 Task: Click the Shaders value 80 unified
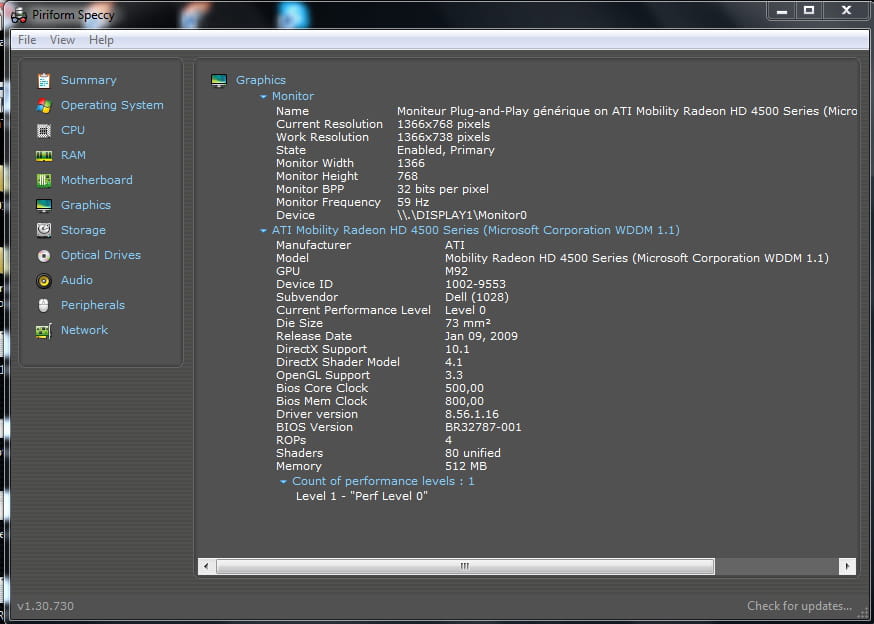[x=473, y=453]
